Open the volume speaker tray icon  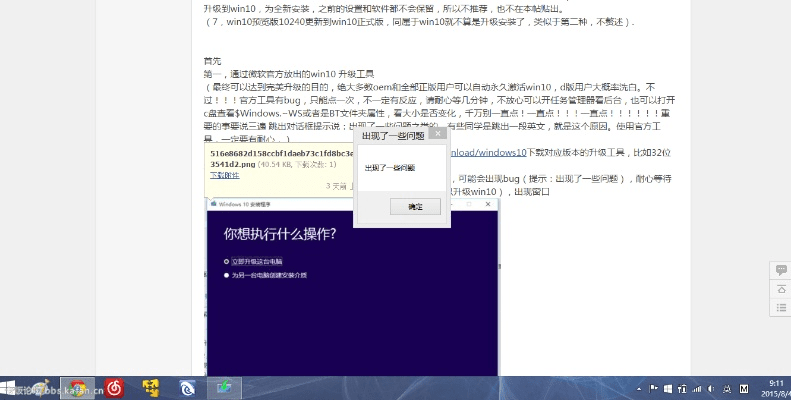[x=711, y=389]
